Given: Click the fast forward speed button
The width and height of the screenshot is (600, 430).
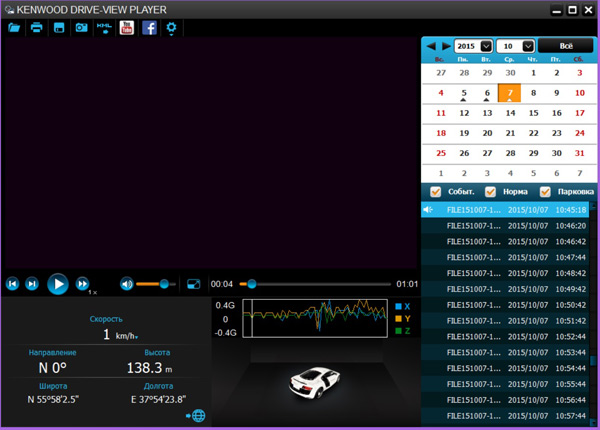Looking at the screenshot, I should point(82,284).
